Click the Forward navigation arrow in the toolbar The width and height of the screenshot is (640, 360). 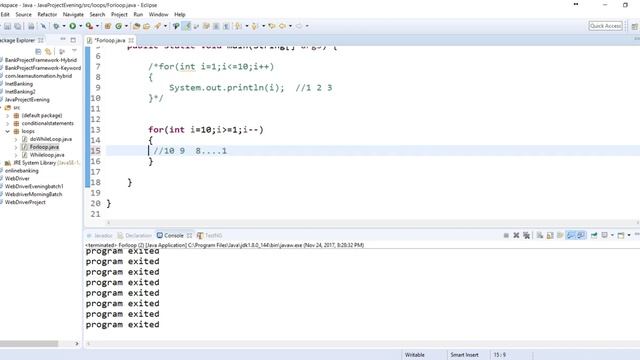point(299,26)
